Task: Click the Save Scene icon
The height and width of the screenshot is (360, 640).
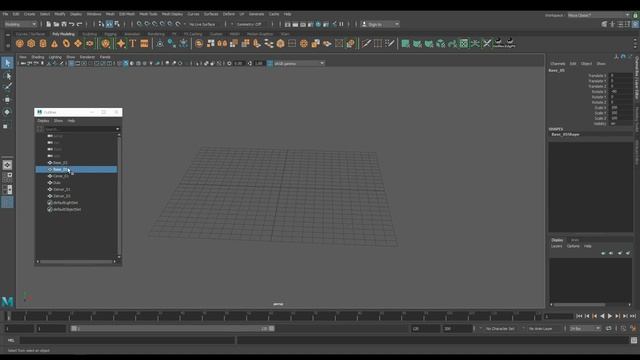Action: (64, 24)
